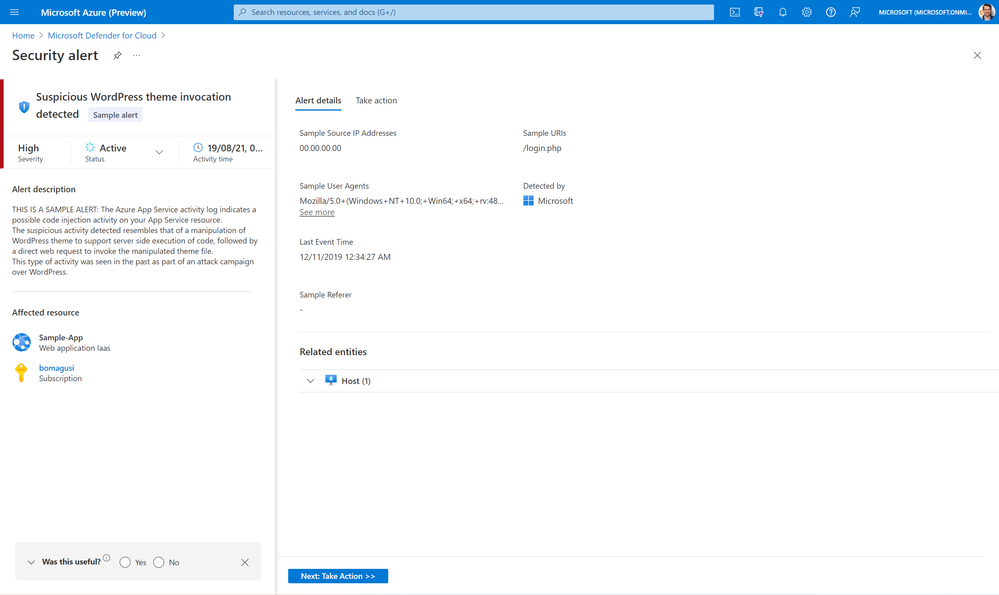Open the feedback icon in top bar

(855, 12)
